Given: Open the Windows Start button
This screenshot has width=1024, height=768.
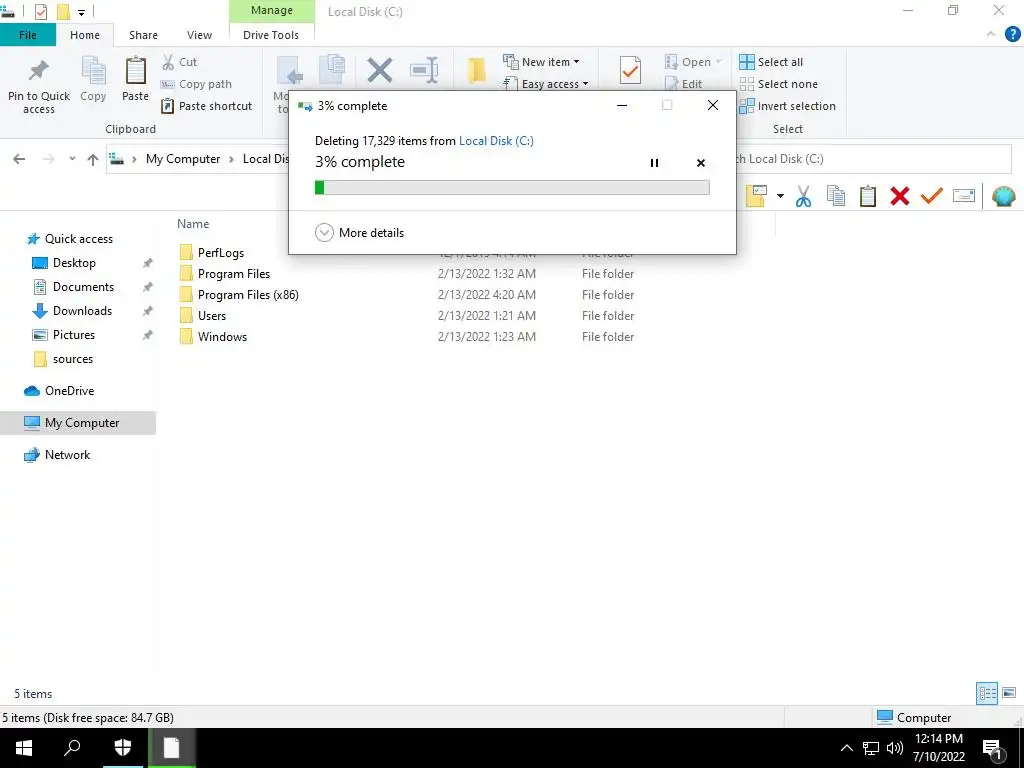Looking at the screenshot, I should [24, 748].
